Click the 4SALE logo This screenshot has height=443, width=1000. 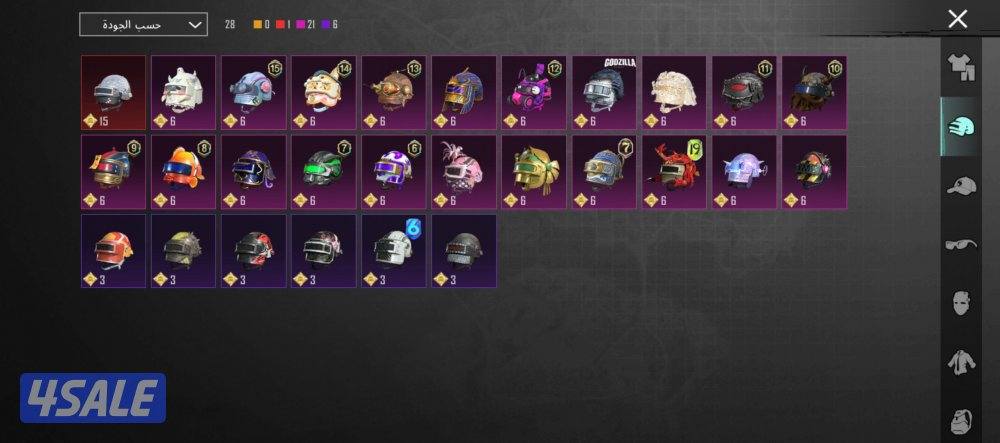click(93, 398)
